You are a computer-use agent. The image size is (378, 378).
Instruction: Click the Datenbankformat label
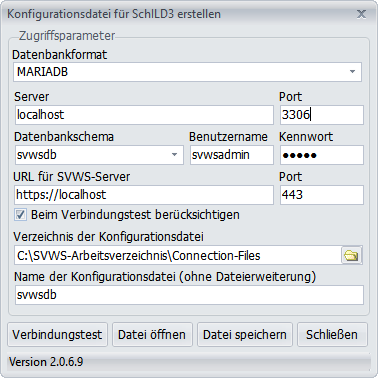tap(60, 55)
